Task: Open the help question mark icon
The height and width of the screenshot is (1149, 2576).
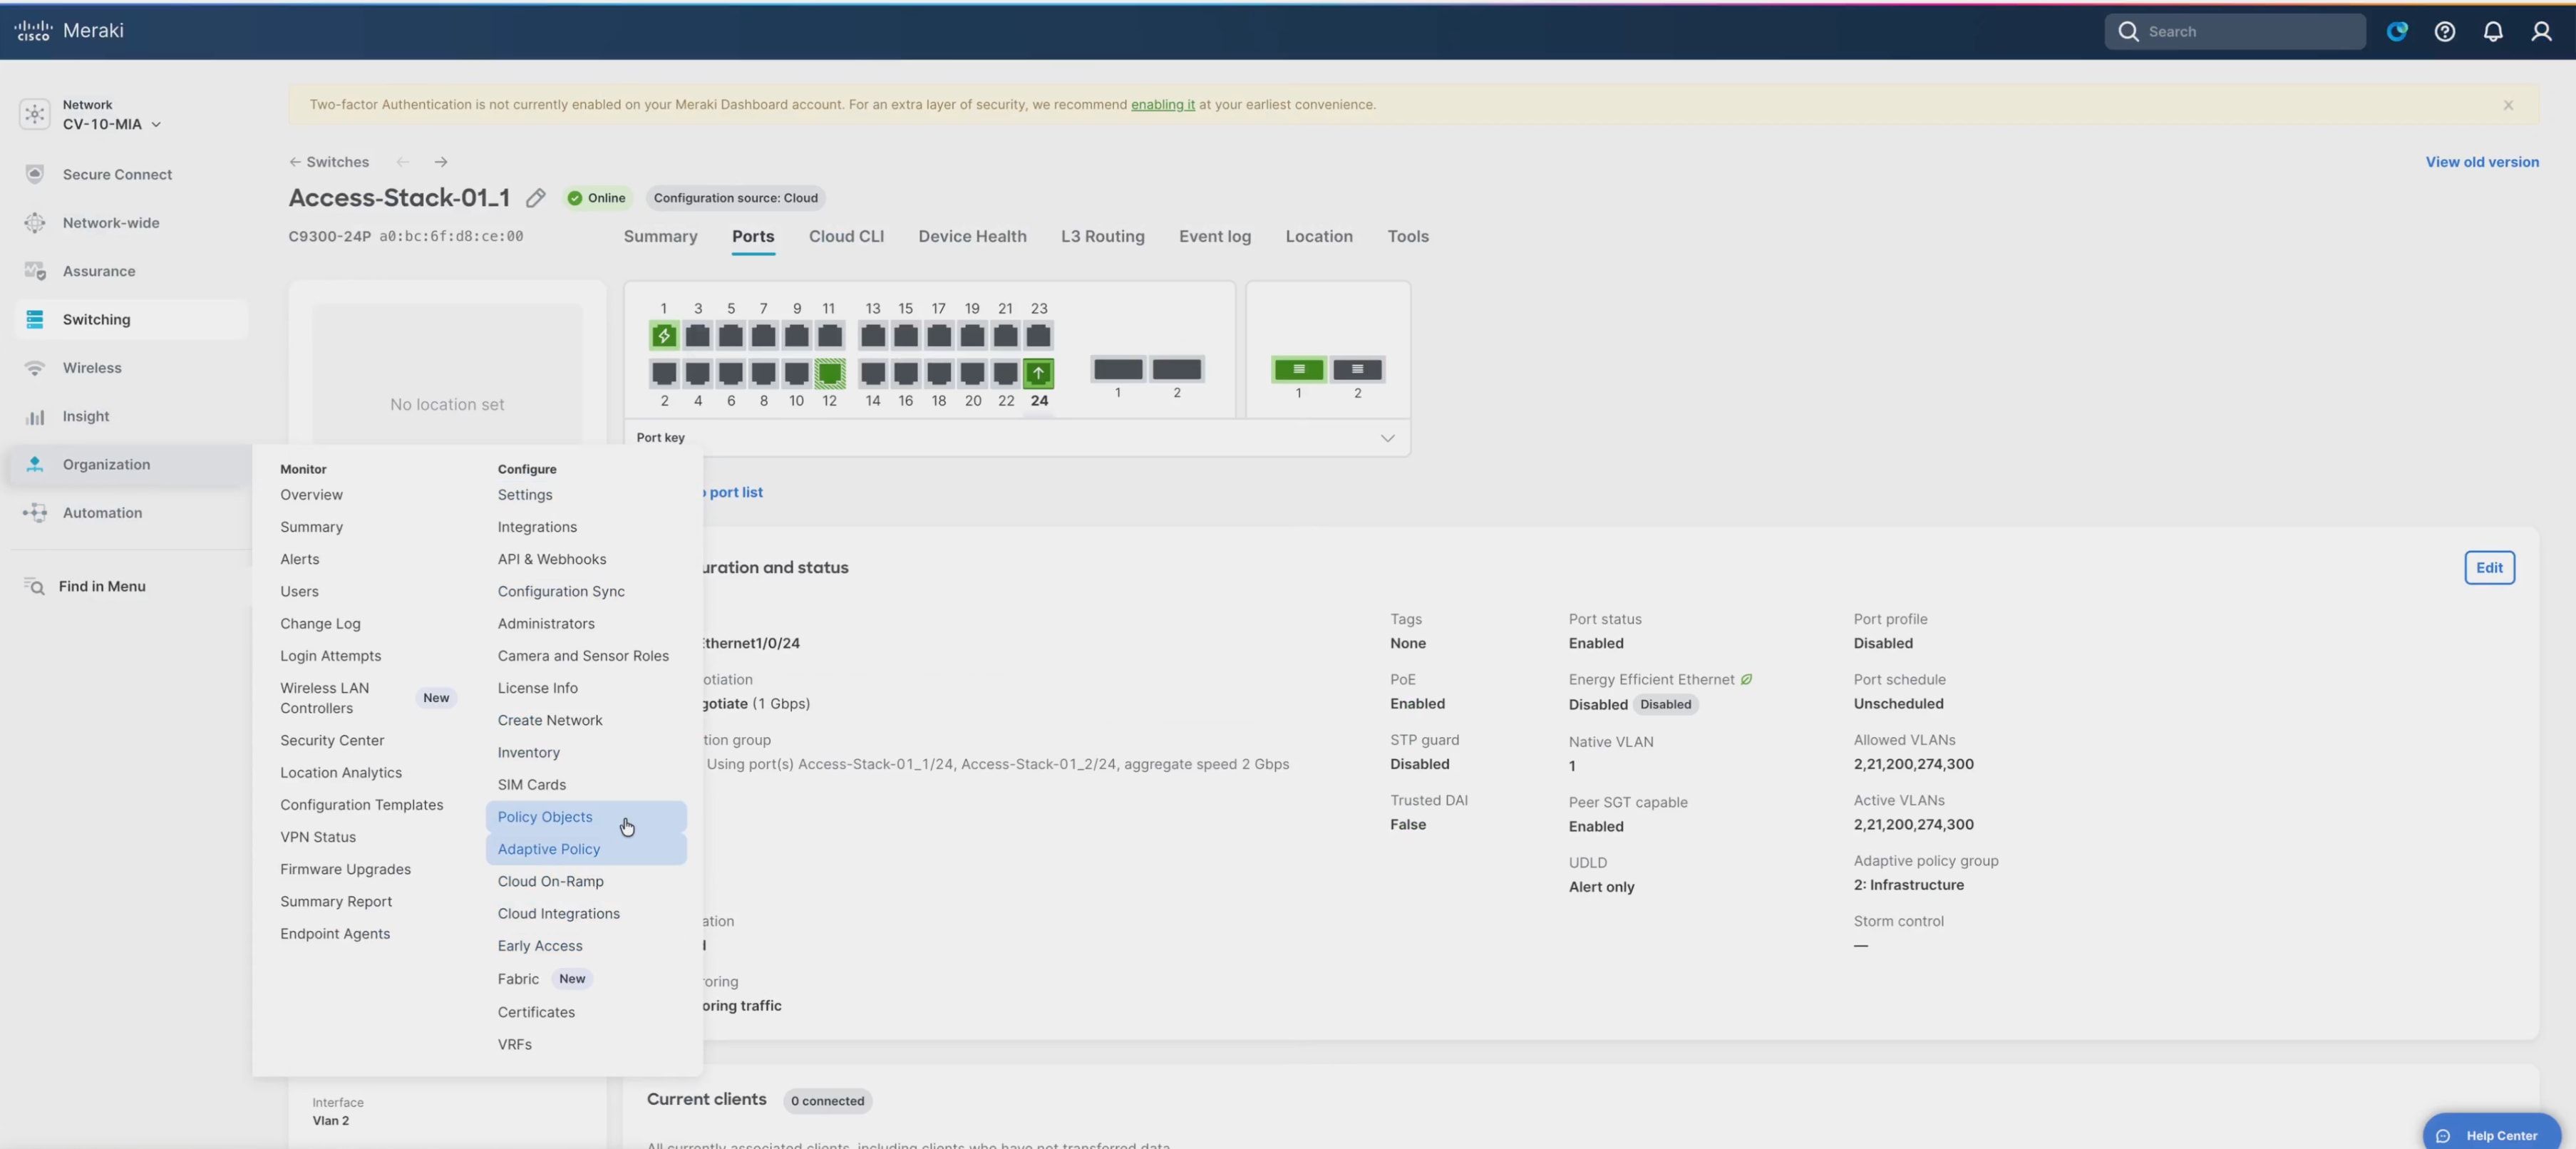Action: (x=2444, y=31)
